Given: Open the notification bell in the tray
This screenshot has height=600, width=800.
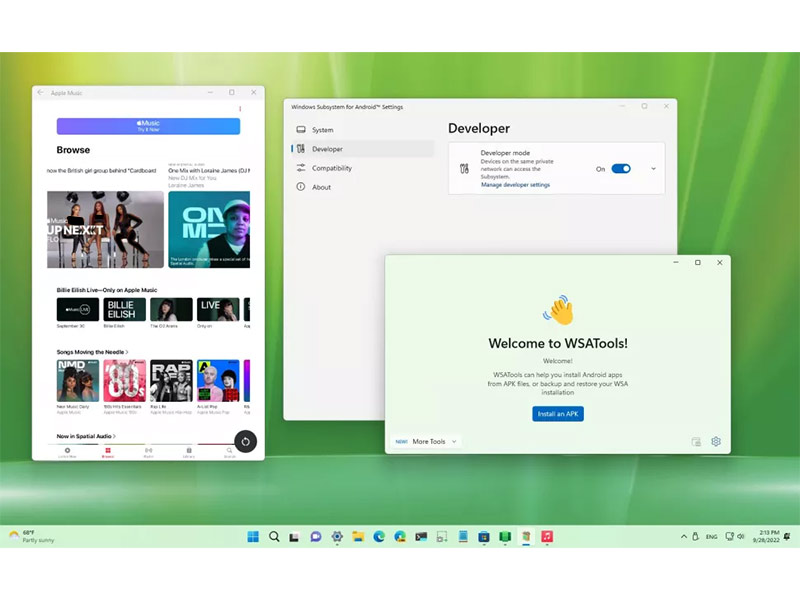Looking at the screenshot, I should [x=787, y=537].
